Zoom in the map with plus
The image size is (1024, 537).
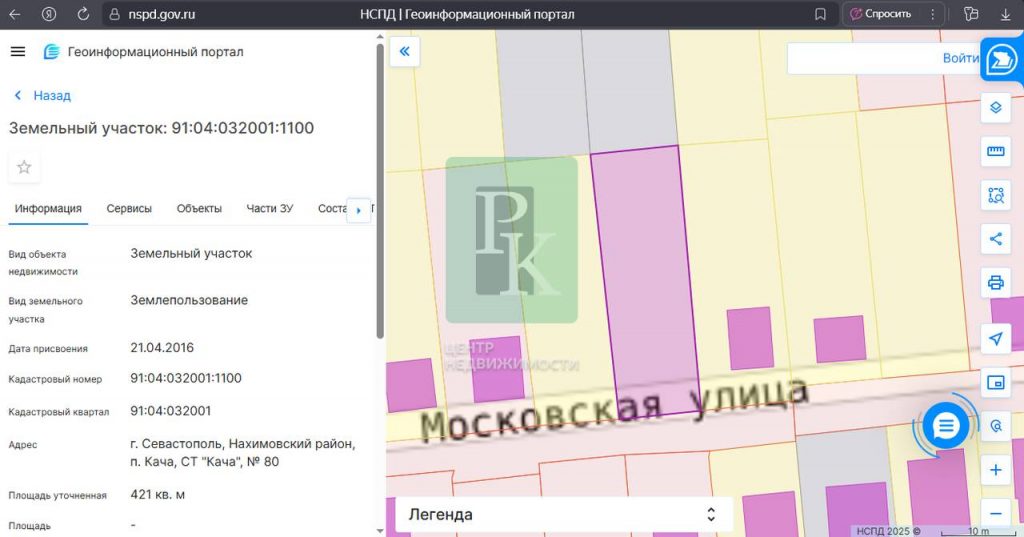pyautogui.click(x=995, y=470)
